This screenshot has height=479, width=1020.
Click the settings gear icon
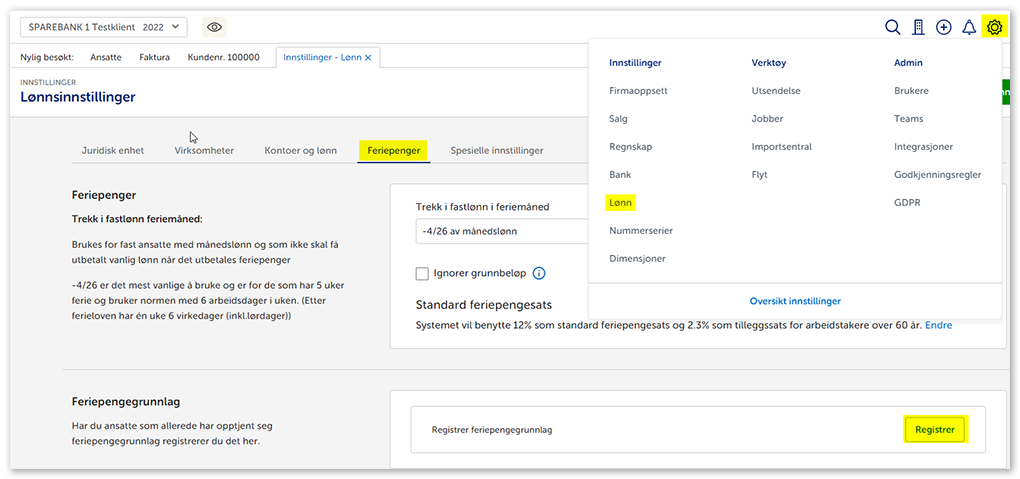[994, 27]
